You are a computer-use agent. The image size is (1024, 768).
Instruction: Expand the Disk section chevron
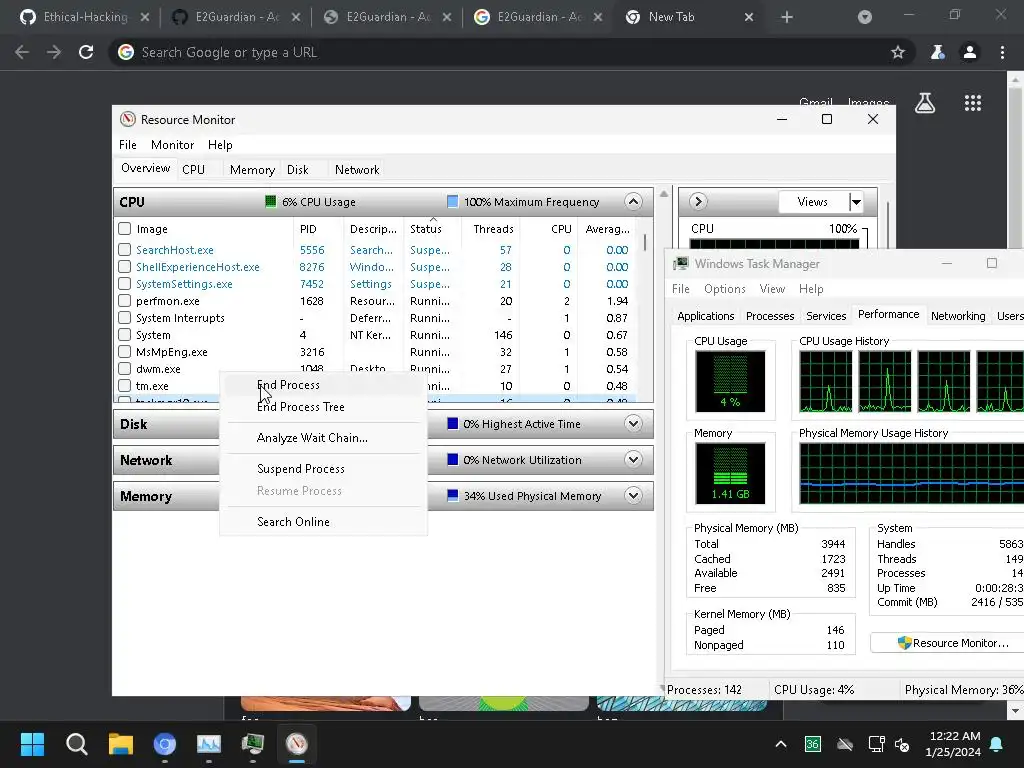tap(633, 424)
